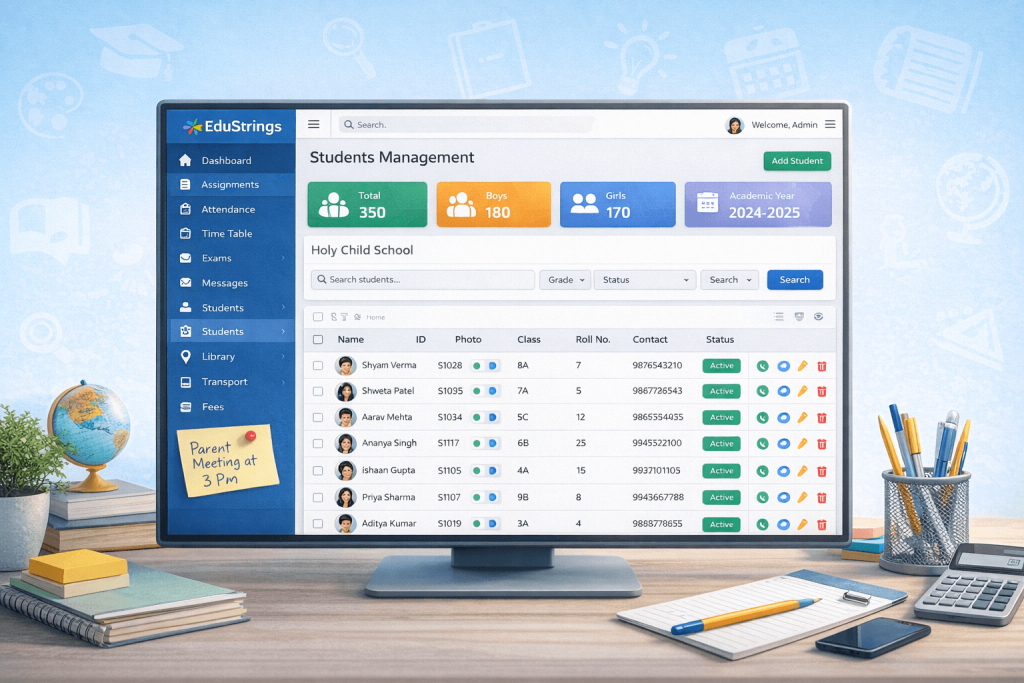The width and height of the screenshot is (1024, 683).
Task: Open the Grade dropdown filter
Action: (x=565, y=280)
